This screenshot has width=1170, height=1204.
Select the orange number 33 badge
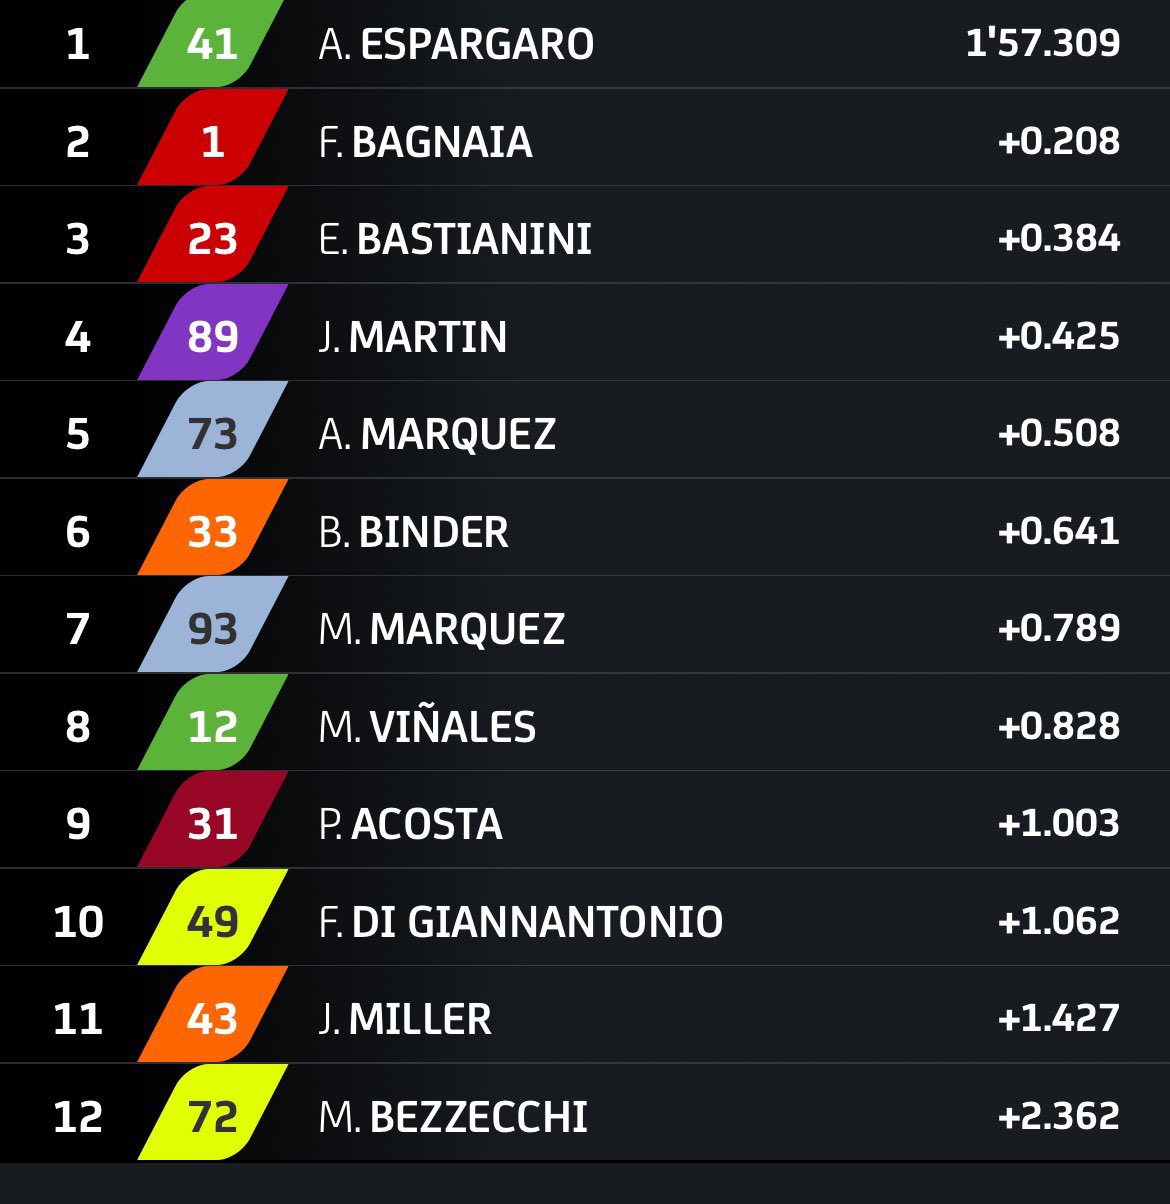coord(212,531)
